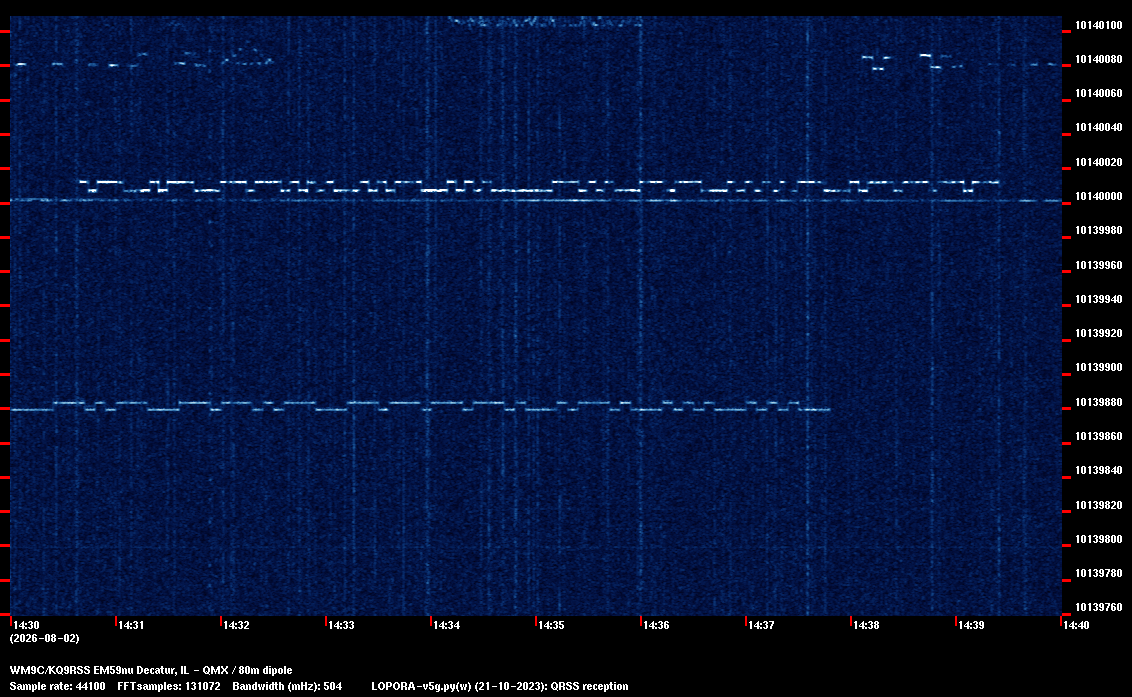The width and height of the screenshot is (1132, 697).
Task: Click the 10139780 frequency label
Action: point(1099,573)
